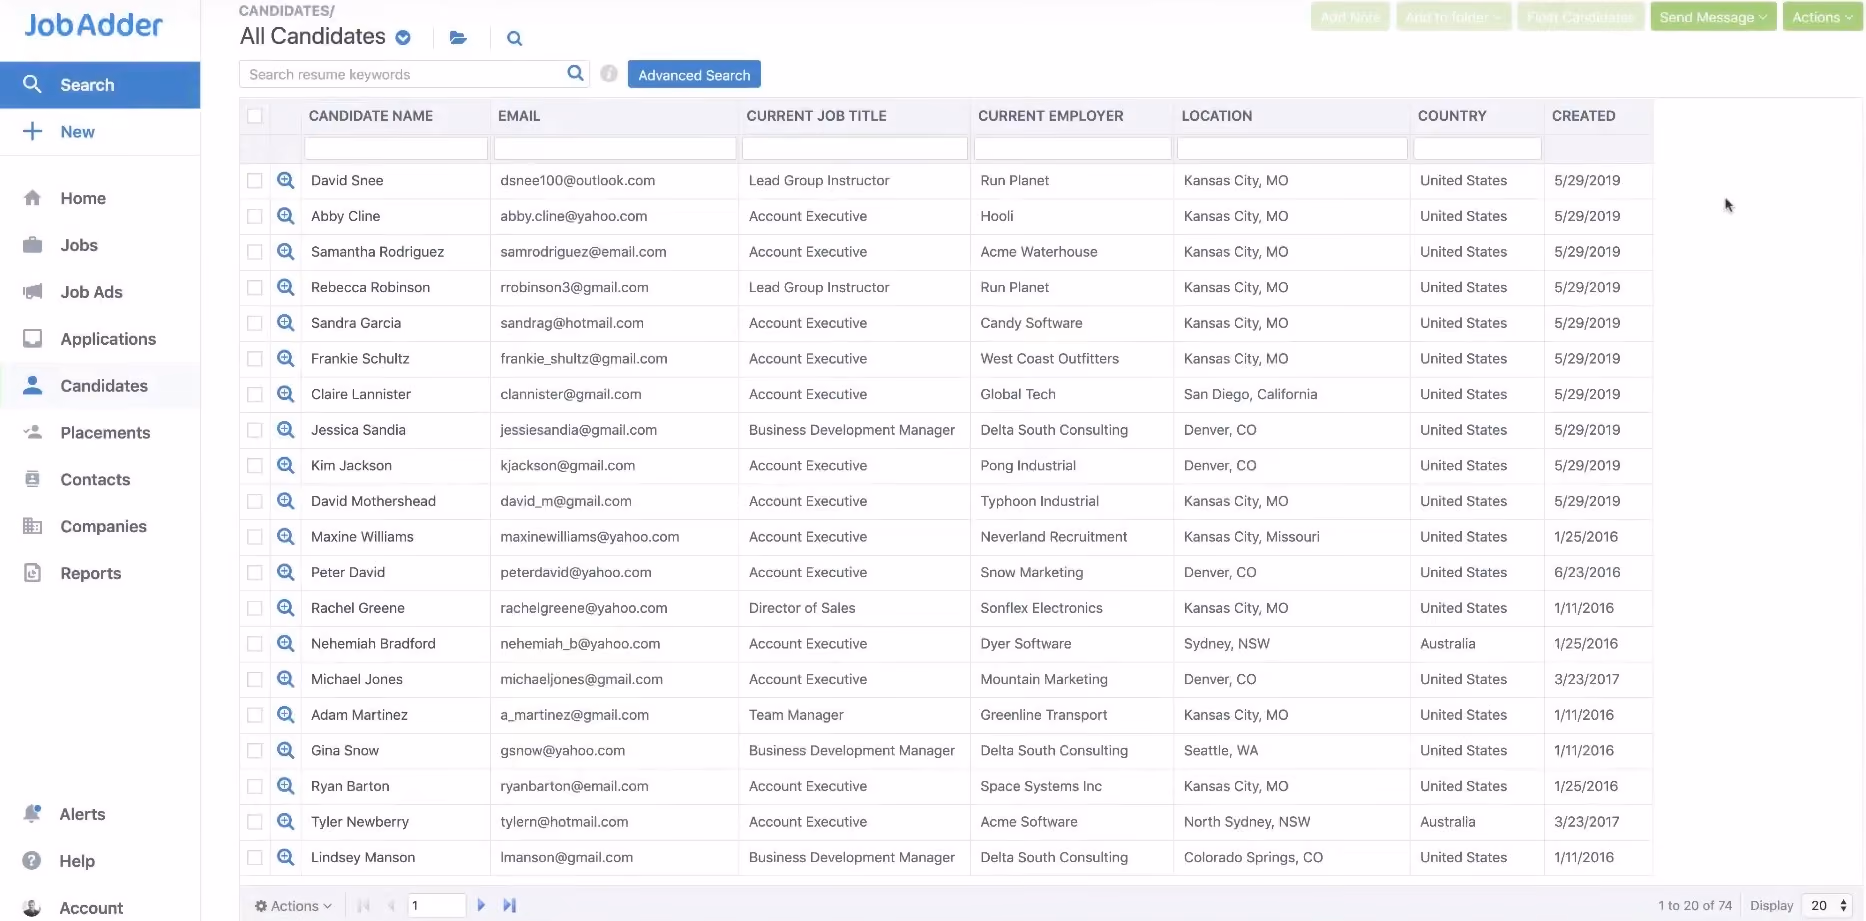The image size is (1866, 921).
Task: Open the top-right Actions dropdown
Action: pyautogui.click(x=1822, y=17)
